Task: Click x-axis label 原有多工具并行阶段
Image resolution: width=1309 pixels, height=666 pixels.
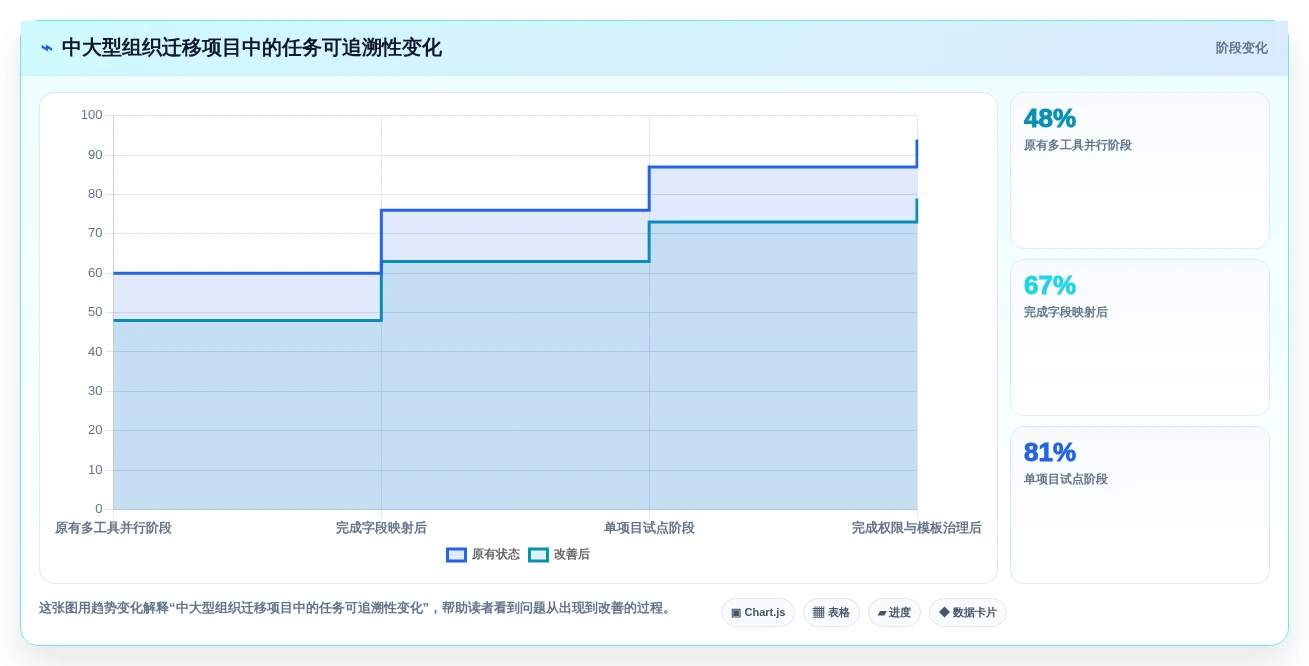Action: point(113,527)
